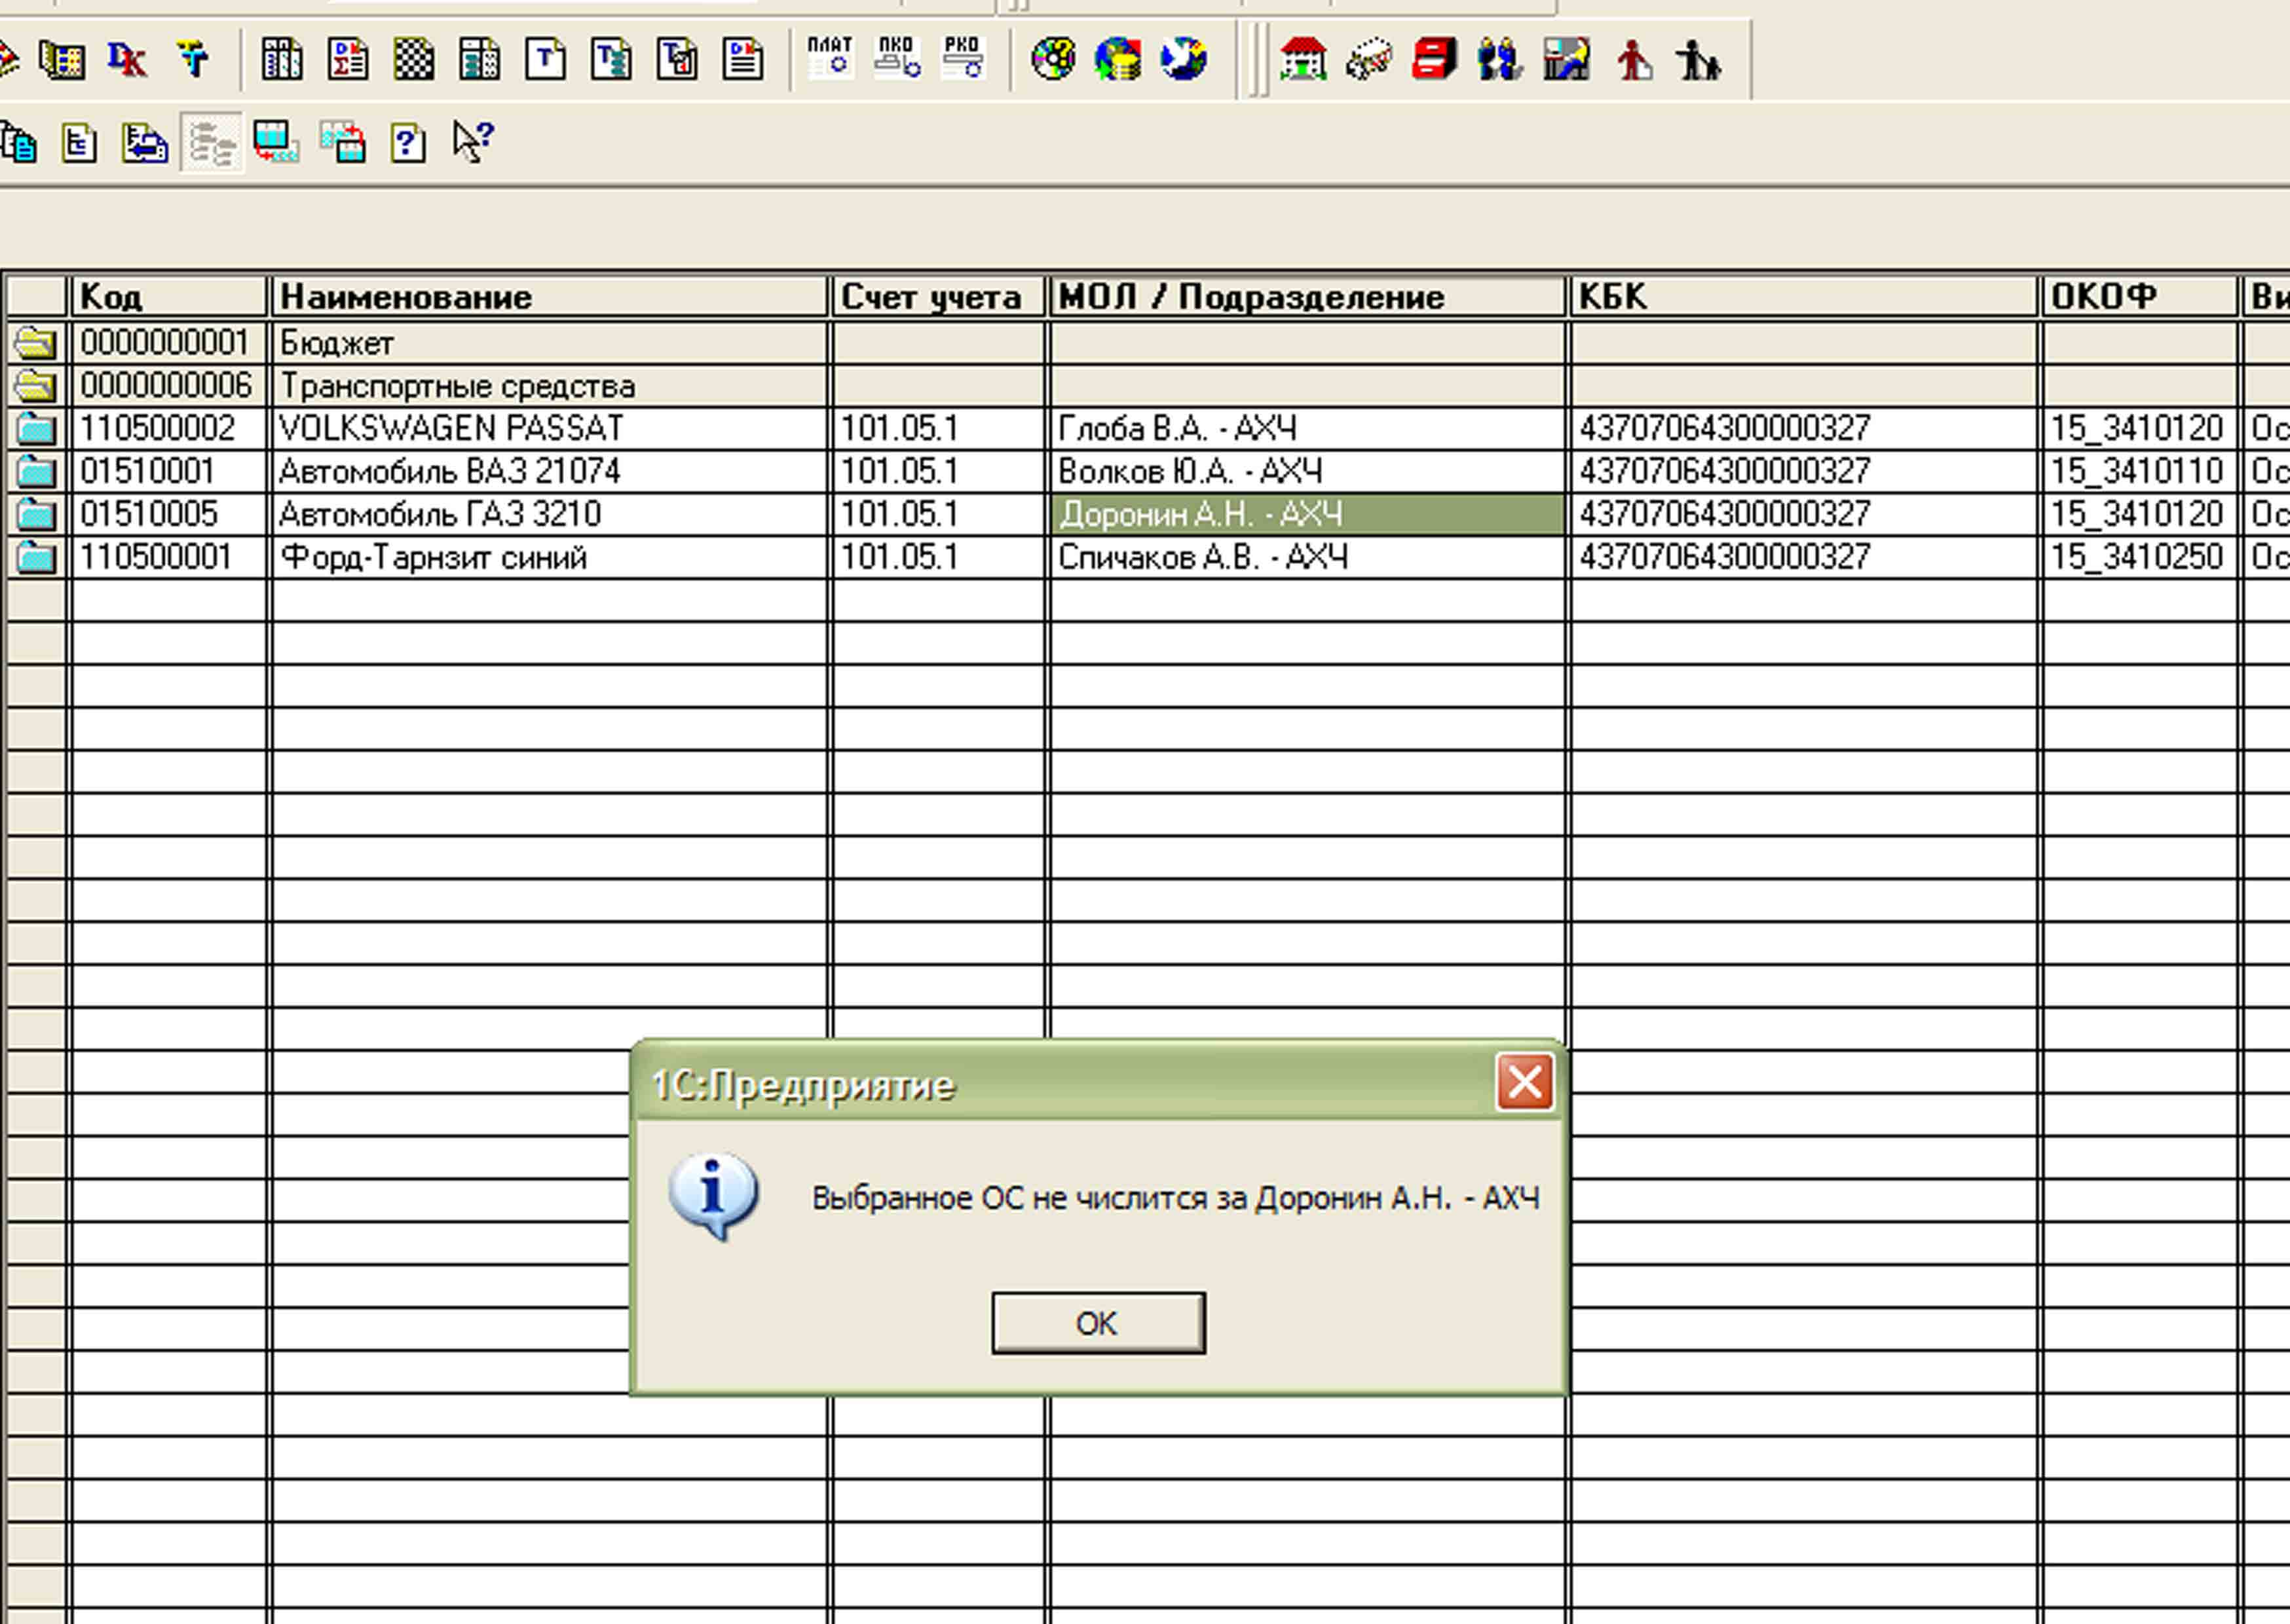2290x1624 pixels.
Task: Select the VOLKSWAGEN PASSAT row name
Action: (450, 429)
